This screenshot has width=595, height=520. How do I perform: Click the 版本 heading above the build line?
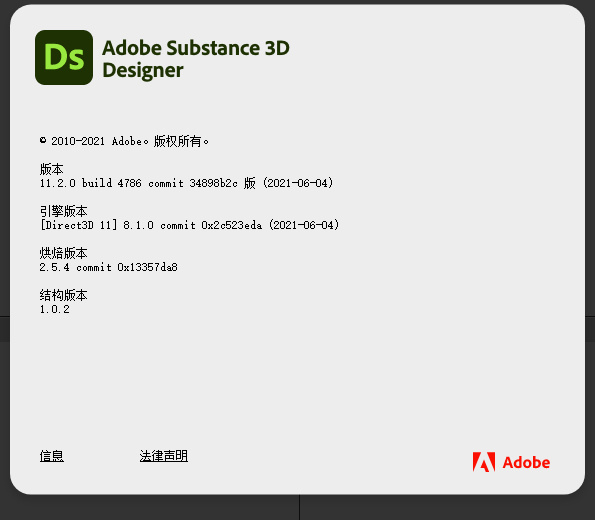pos(52,169)
